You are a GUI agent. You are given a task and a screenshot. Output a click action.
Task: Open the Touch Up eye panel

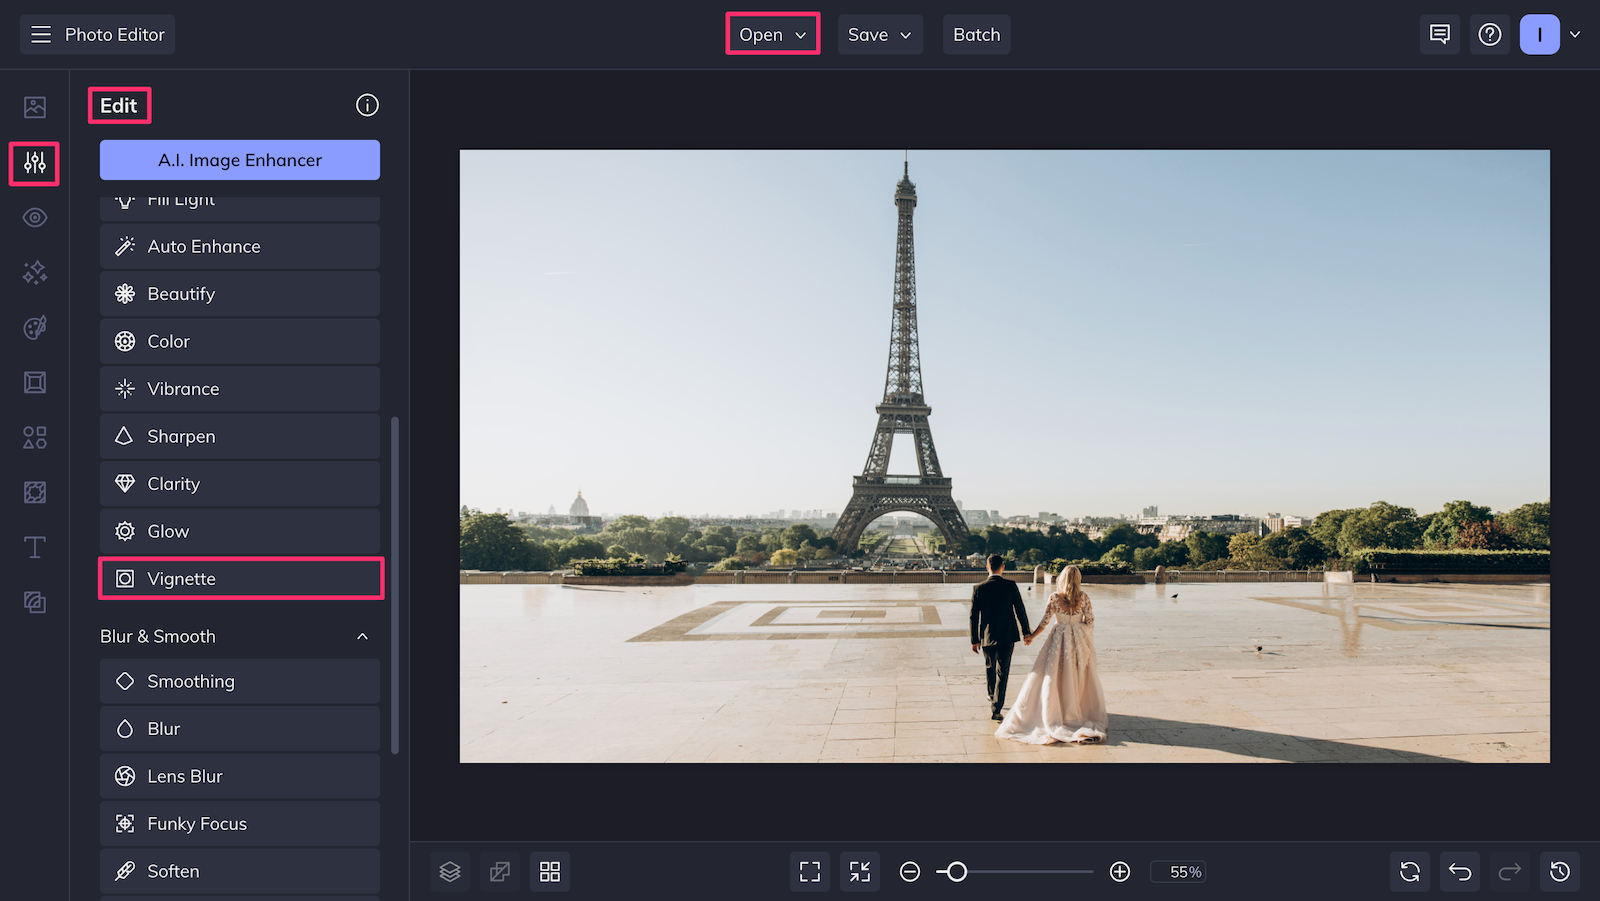[34, 217]
